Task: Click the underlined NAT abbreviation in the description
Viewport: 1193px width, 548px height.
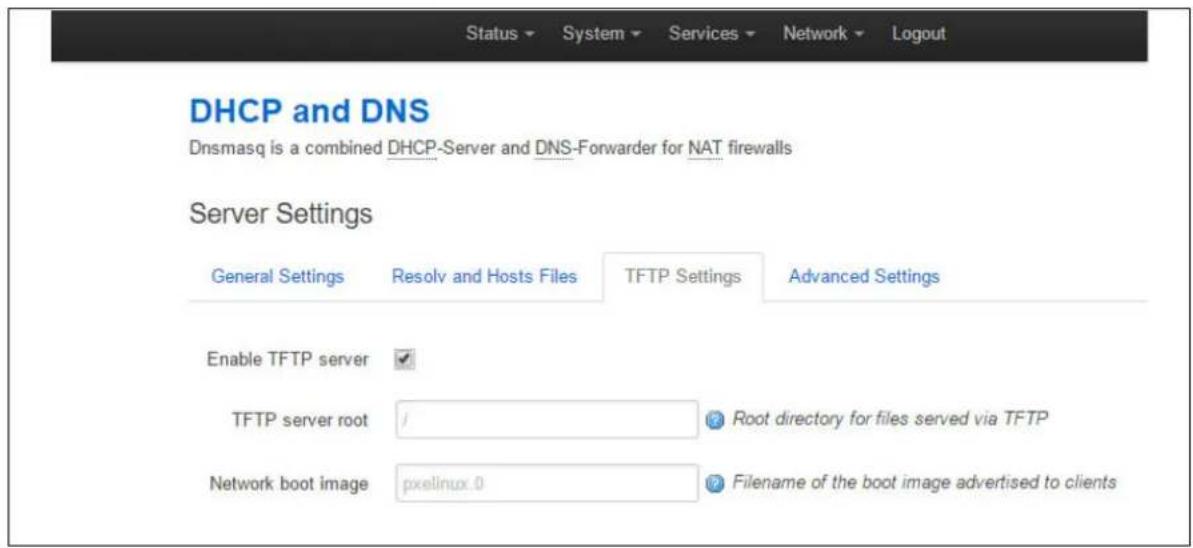Action: coord(705,148)
